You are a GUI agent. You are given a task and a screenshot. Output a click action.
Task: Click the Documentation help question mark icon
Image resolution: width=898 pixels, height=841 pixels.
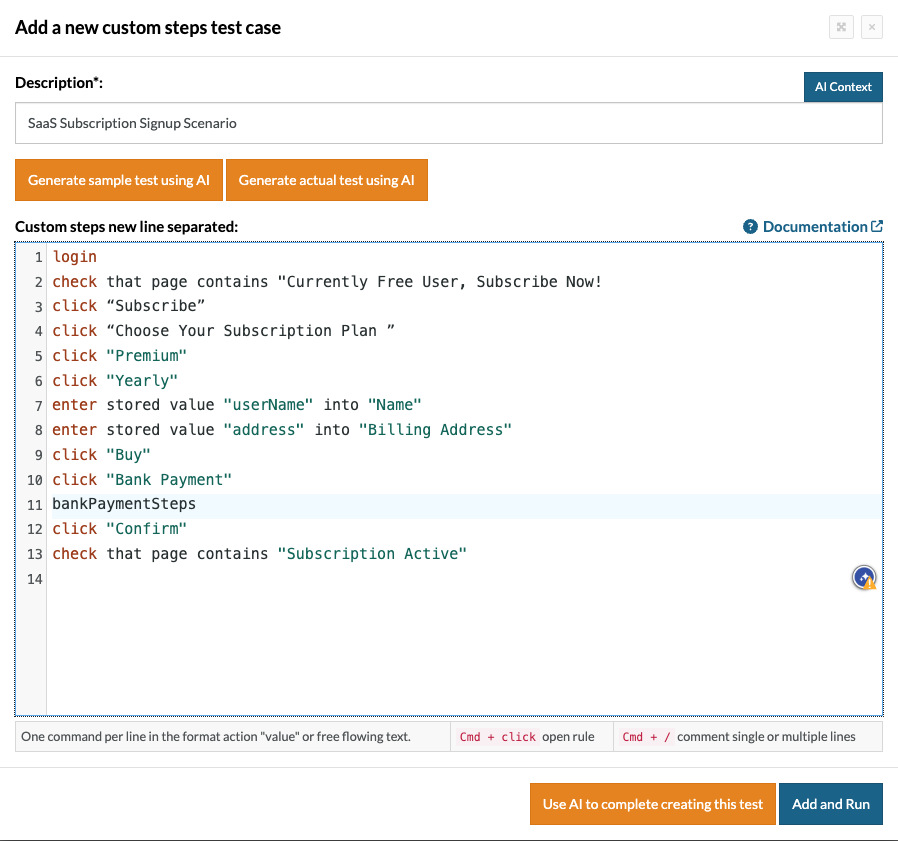point(750,227)
